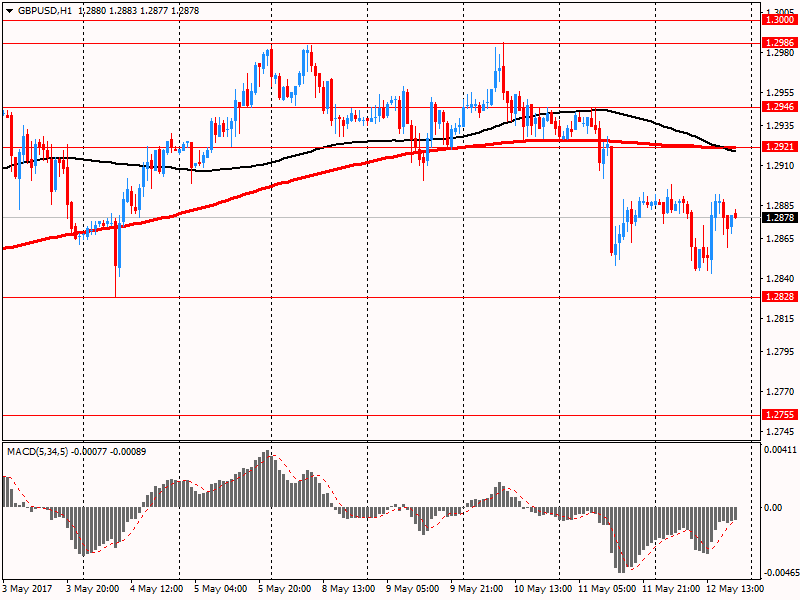Click the 5 May 04:00 time label
The height and width of the screenshot is (600, 800).
point(220,589)
